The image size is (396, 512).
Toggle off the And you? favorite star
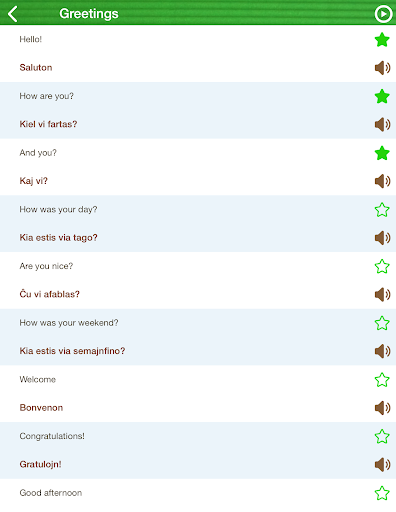tap(382, 153)
